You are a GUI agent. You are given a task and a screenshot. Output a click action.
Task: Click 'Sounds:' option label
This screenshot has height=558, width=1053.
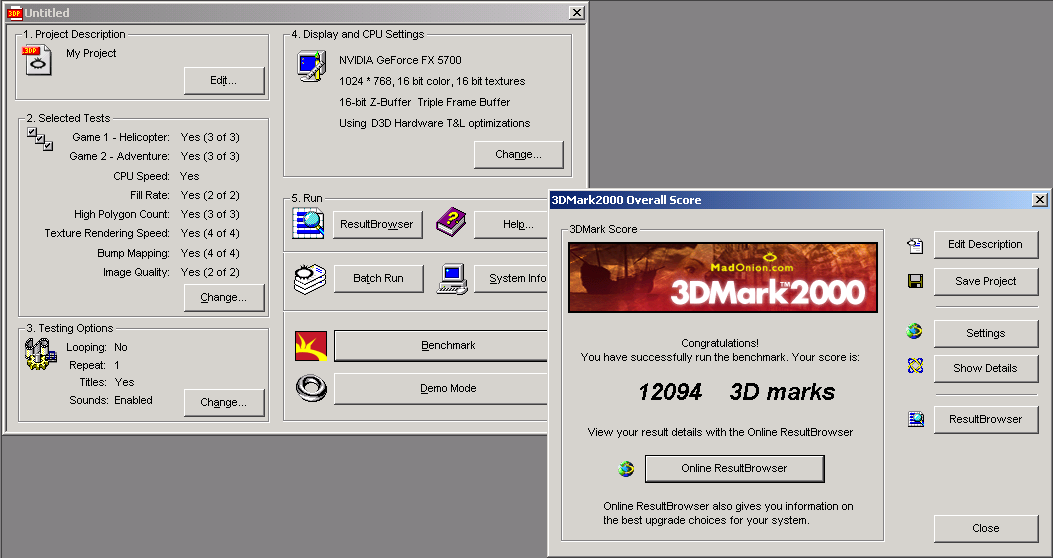coord(89,400)
